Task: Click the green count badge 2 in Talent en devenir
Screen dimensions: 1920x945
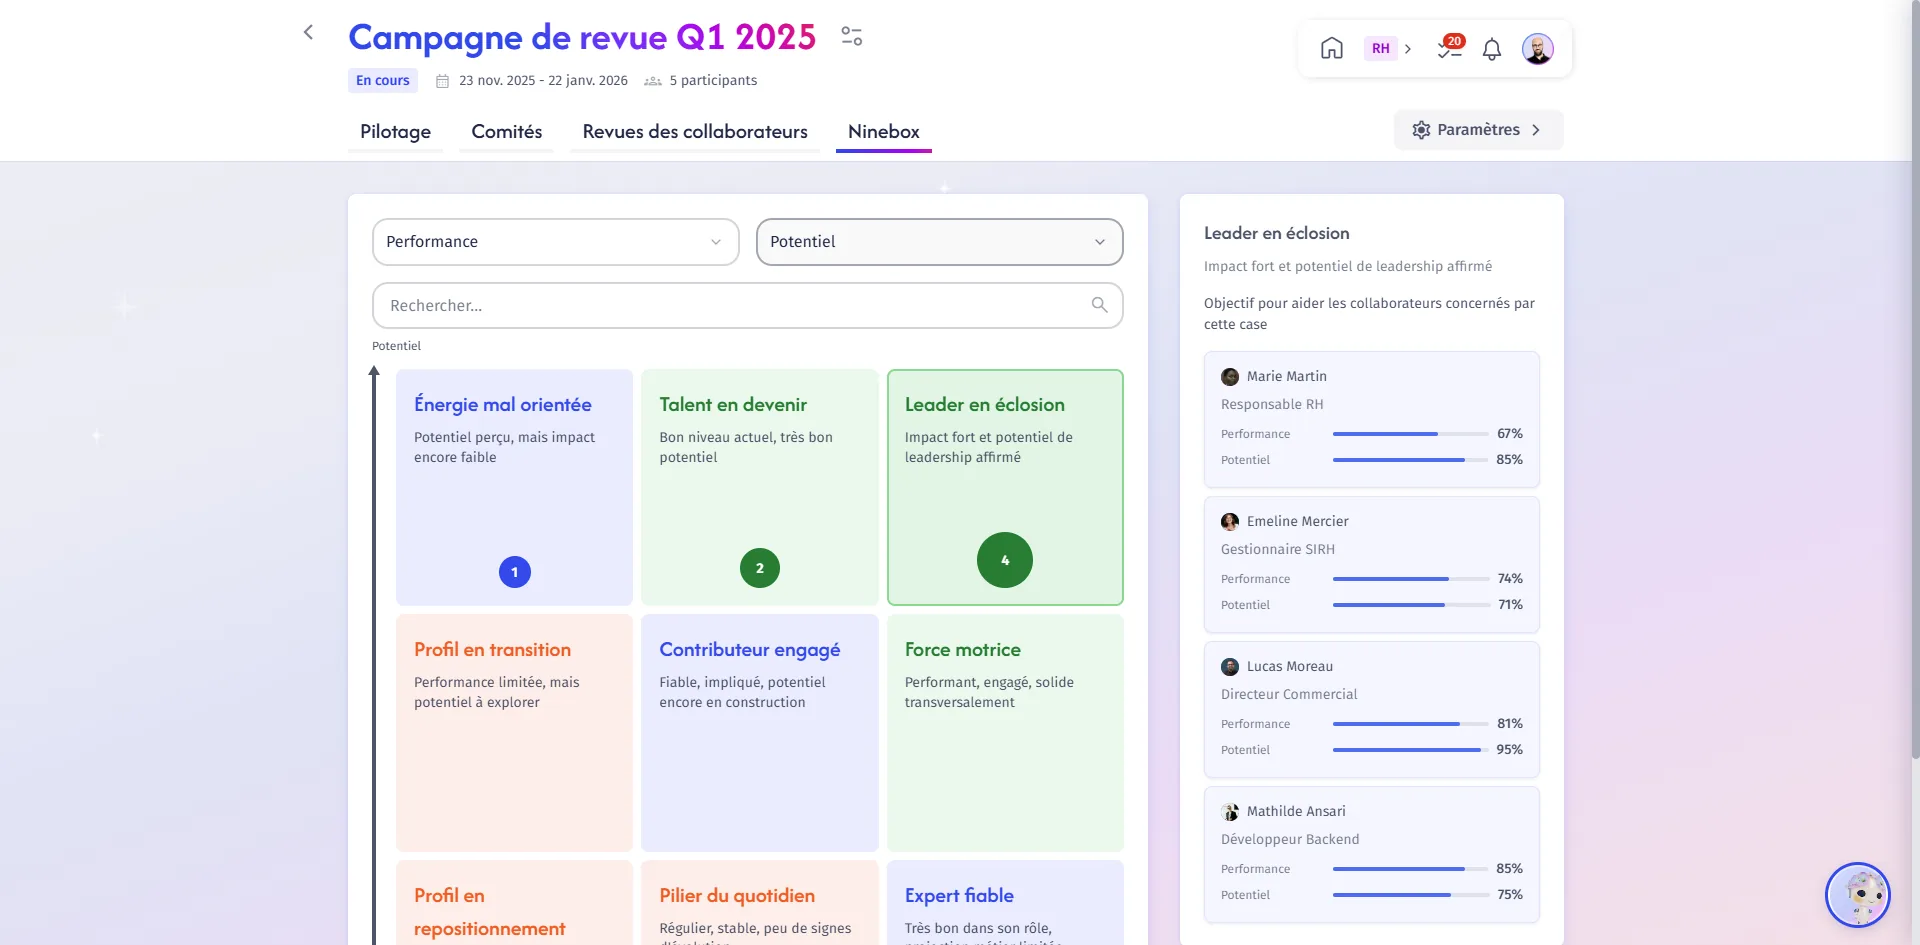Action: (760, 568)
